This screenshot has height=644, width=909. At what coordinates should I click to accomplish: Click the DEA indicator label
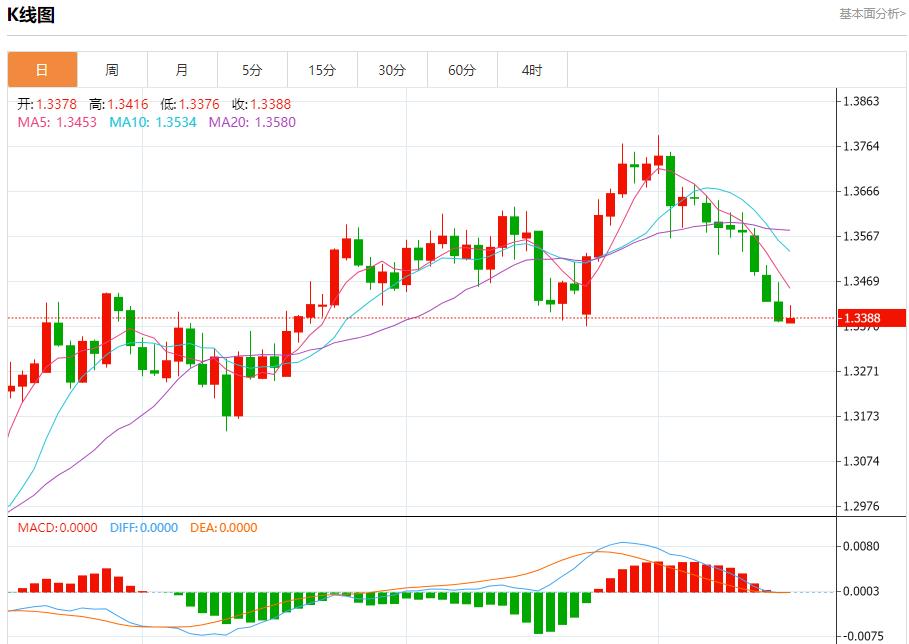pos(222,527)
